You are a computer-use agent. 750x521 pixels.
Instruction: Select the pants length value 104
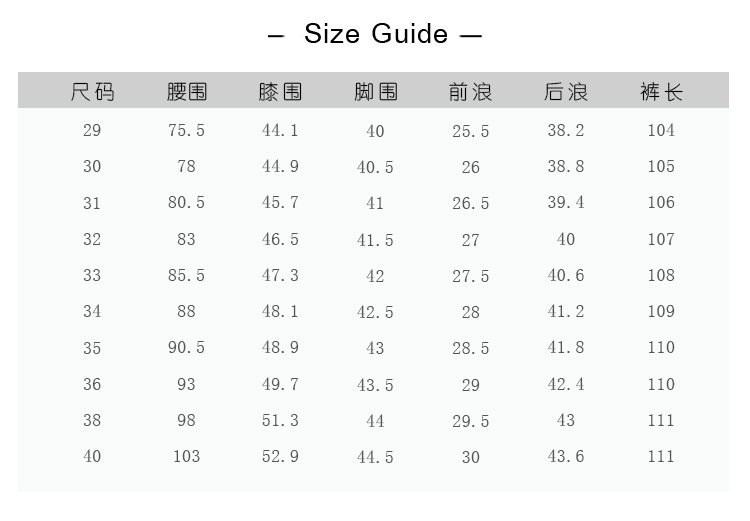(661, 130)
